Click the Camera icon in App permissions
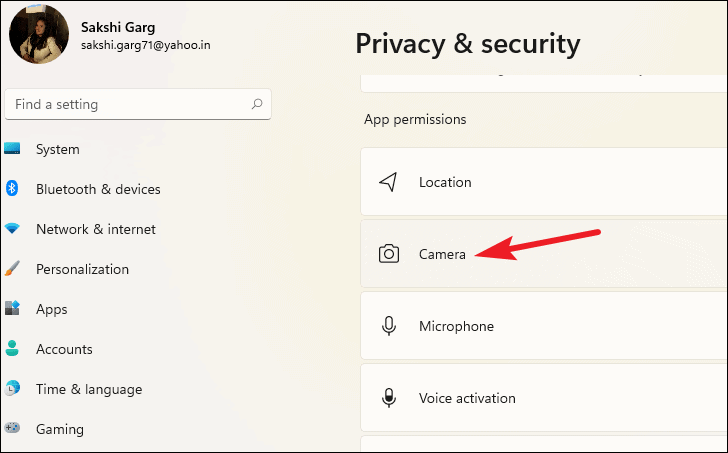Screen dimensions: 728x453 coord(389,254)
